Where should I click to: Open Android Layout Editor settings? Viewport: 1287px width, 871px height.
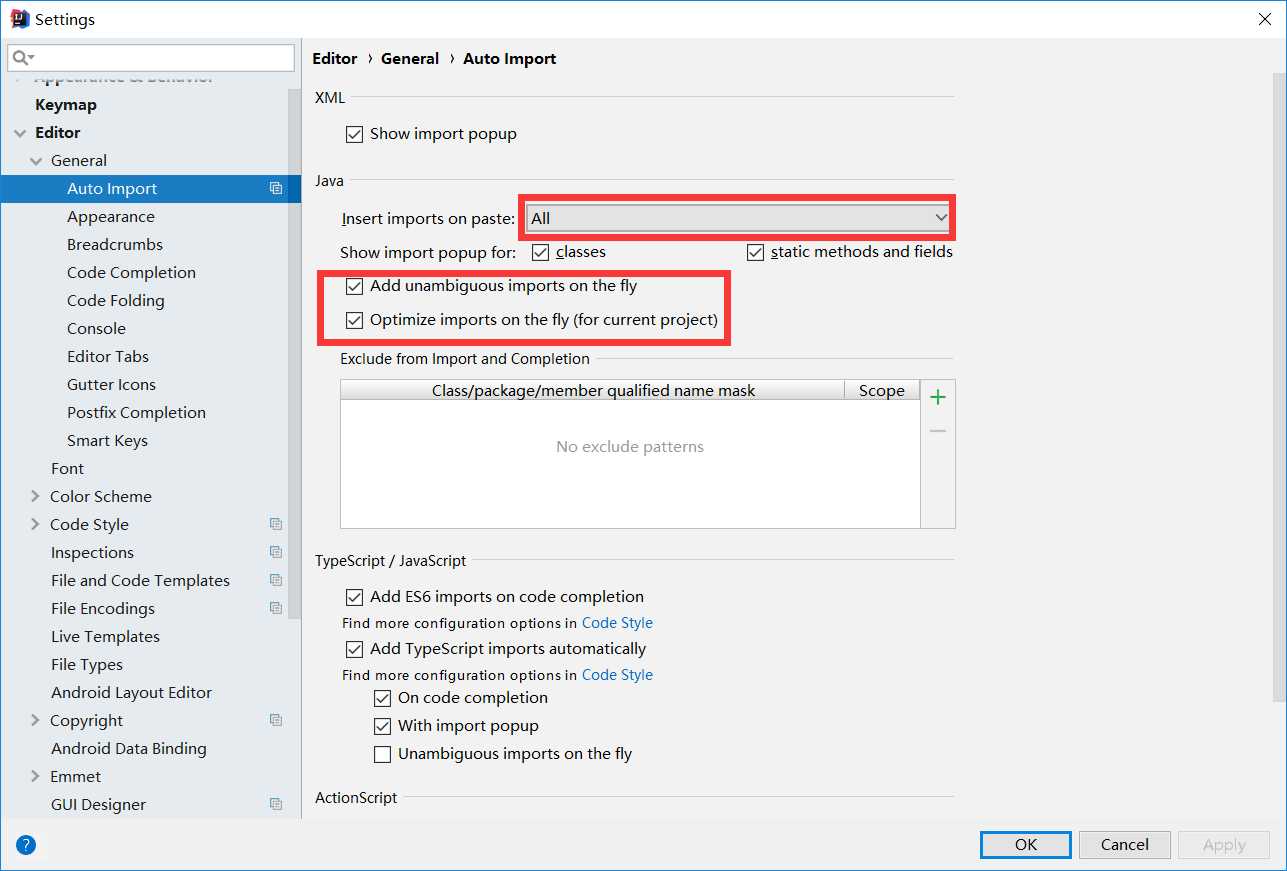[x=131, y=692]
